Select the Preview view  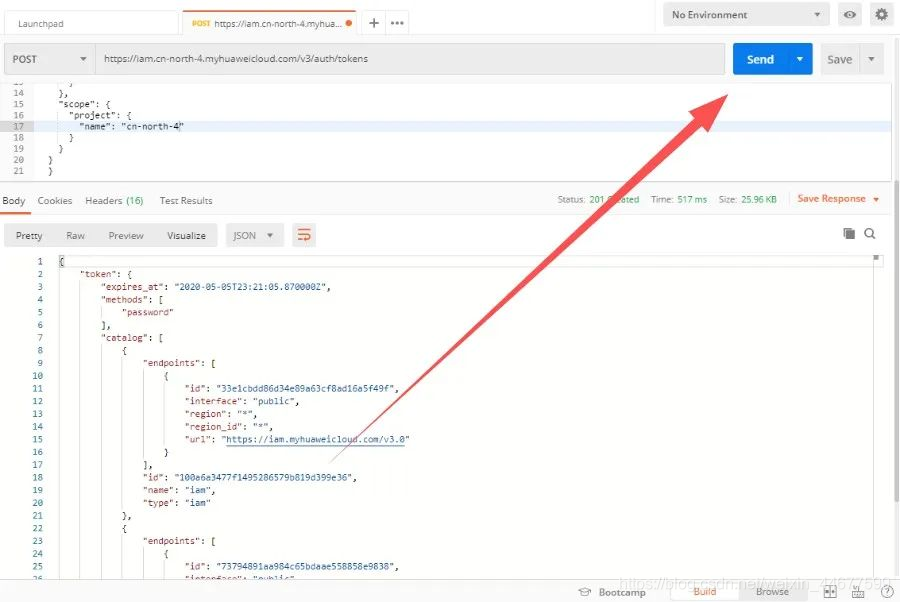(126, 235)
